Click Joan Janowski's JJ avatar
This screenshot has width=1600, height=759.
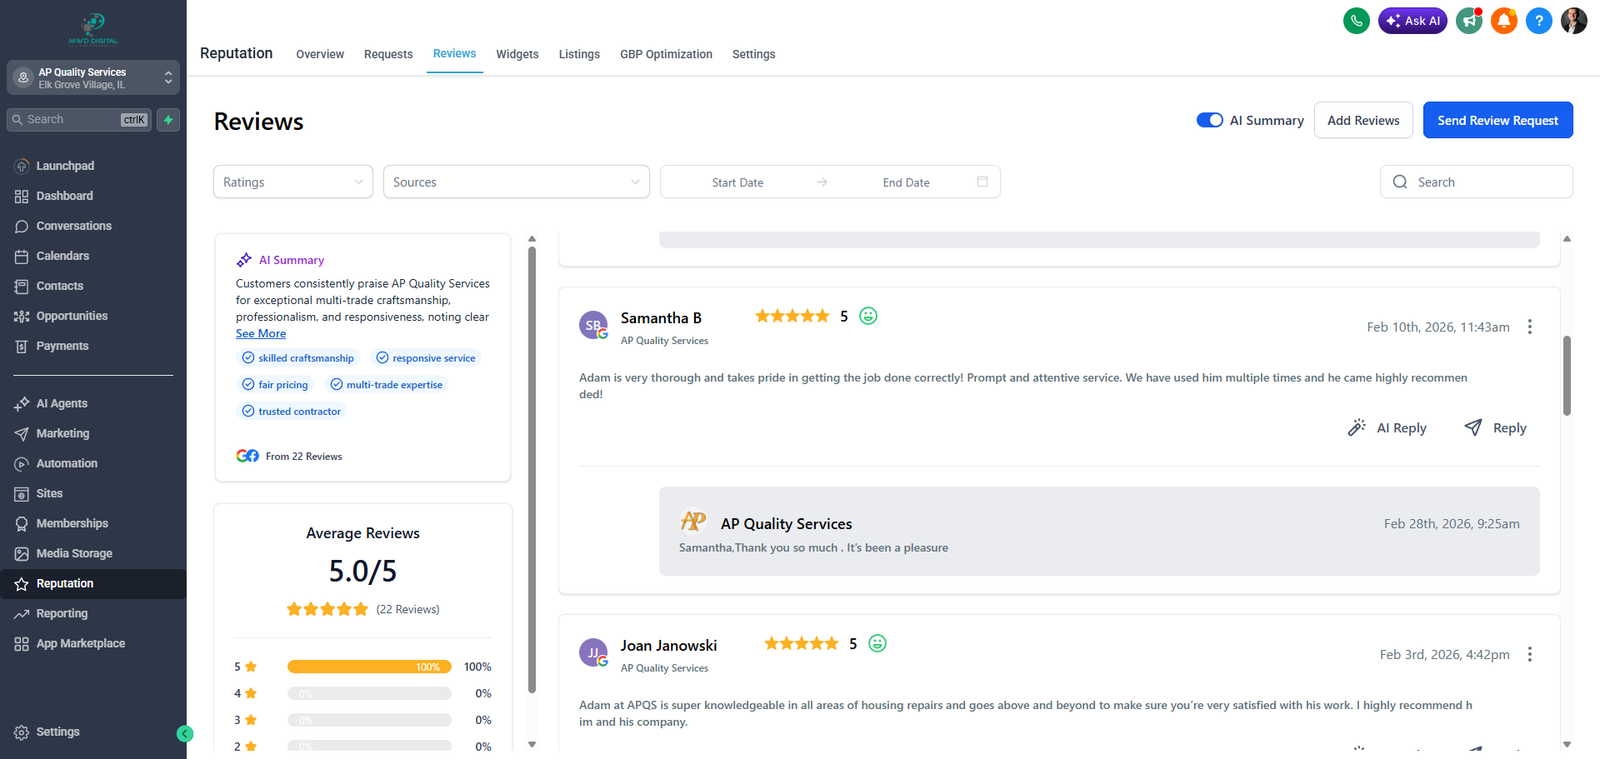coord(593,652)
